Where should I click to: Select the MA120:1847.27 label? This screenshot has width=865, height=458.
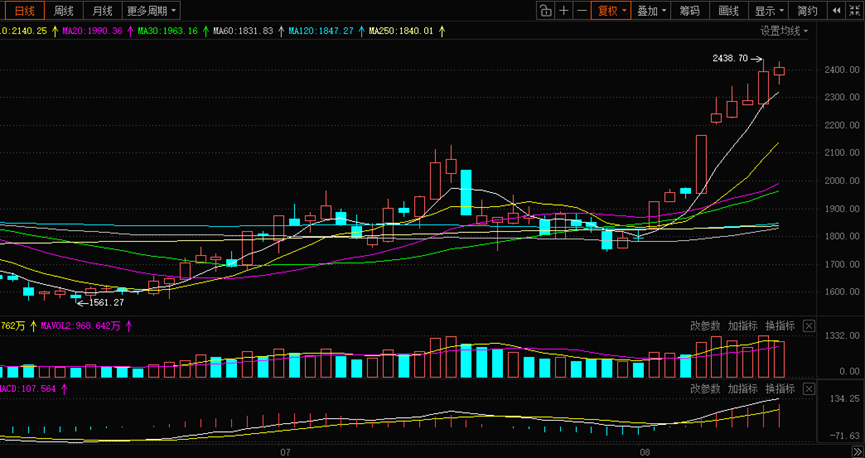click(x=321, y=31)
